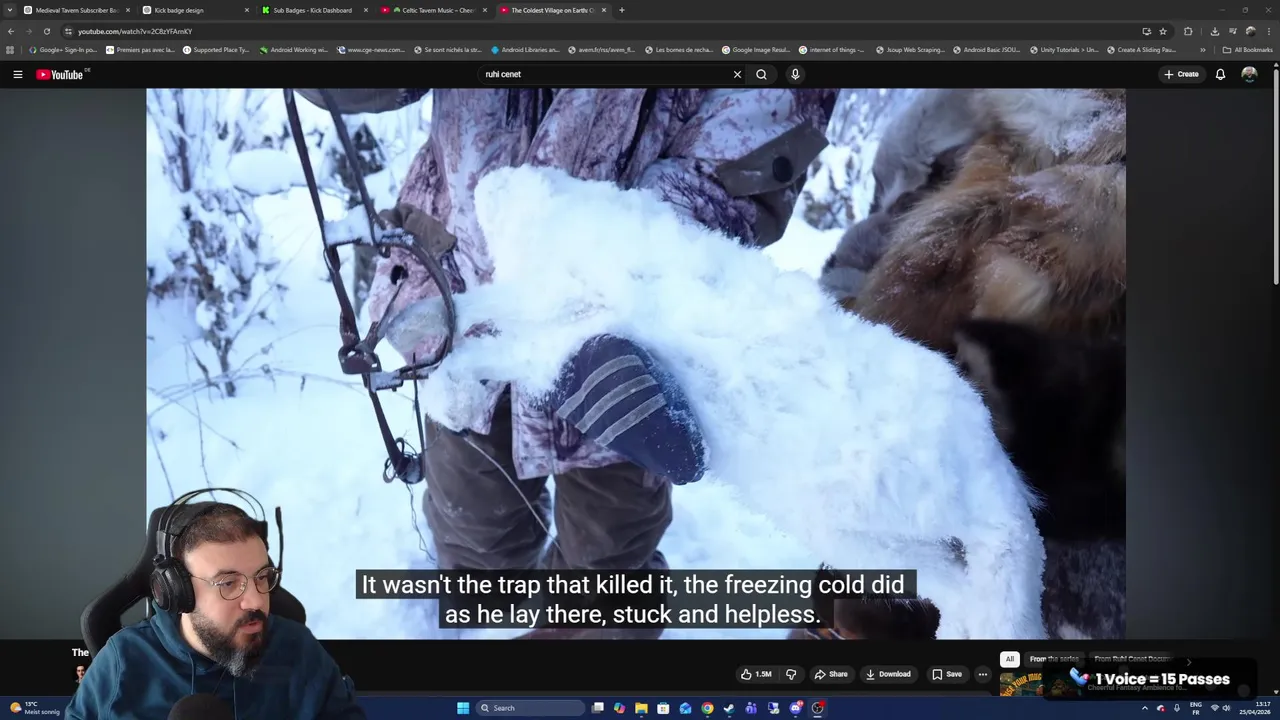Go to the YouTube home logo
Viewport: 1280px width, 720px height.
(x=60, y=74)
